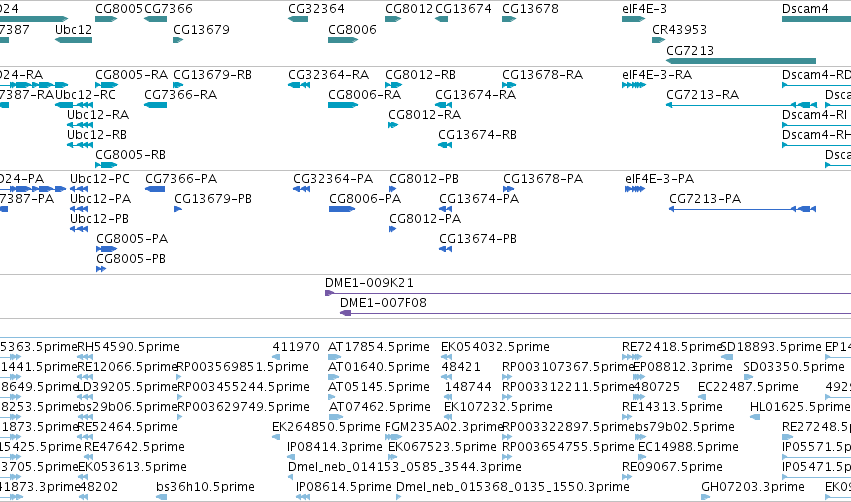Click the Dscam4 gene label
Screen dimensions: 851x502
805,9
